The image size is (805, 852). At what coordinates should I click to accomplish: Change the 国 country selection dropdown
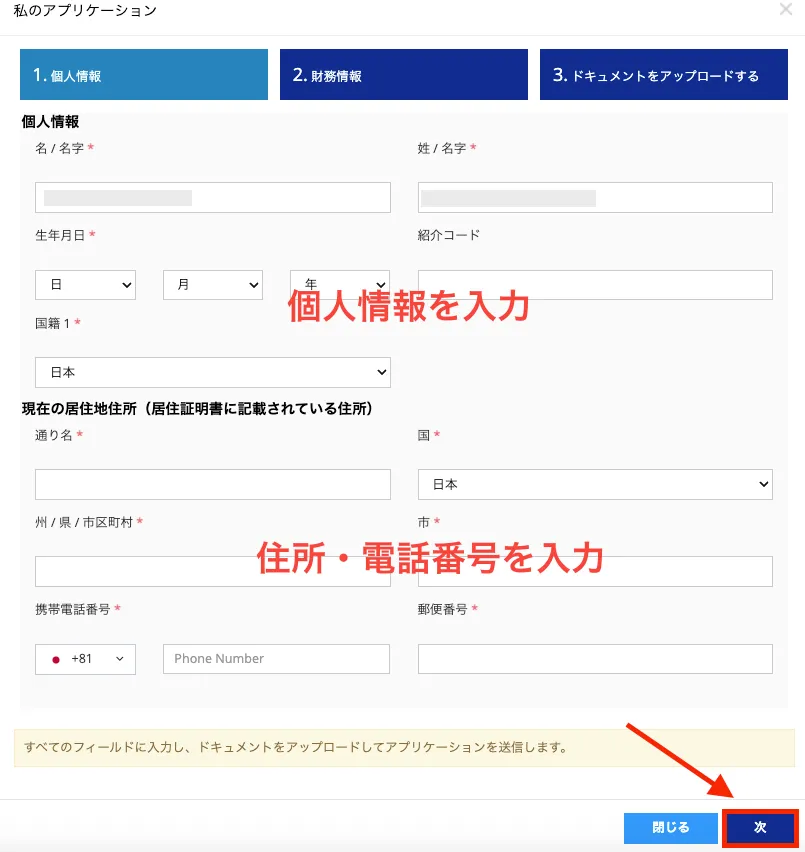click(x=594, y=484)
